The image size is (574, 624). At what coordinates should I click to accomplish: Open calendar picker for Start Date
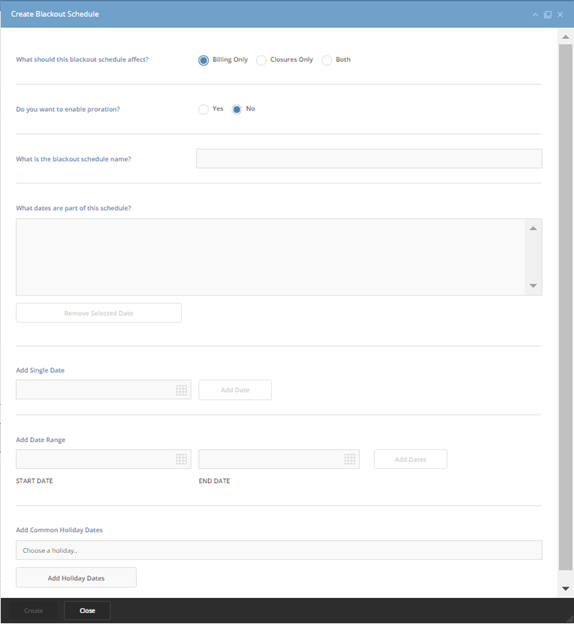182,459
